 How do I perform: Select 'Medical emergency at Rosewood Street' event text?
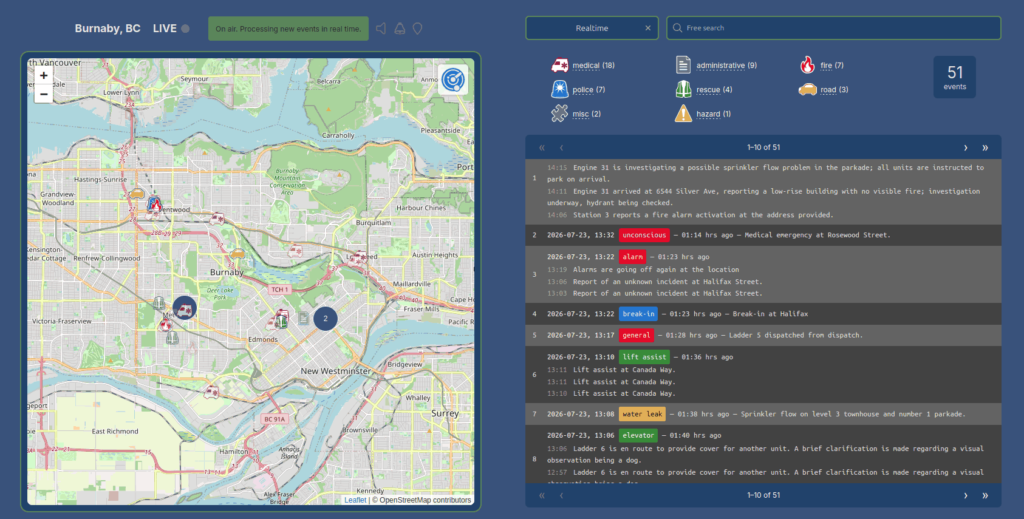(818, 235)
